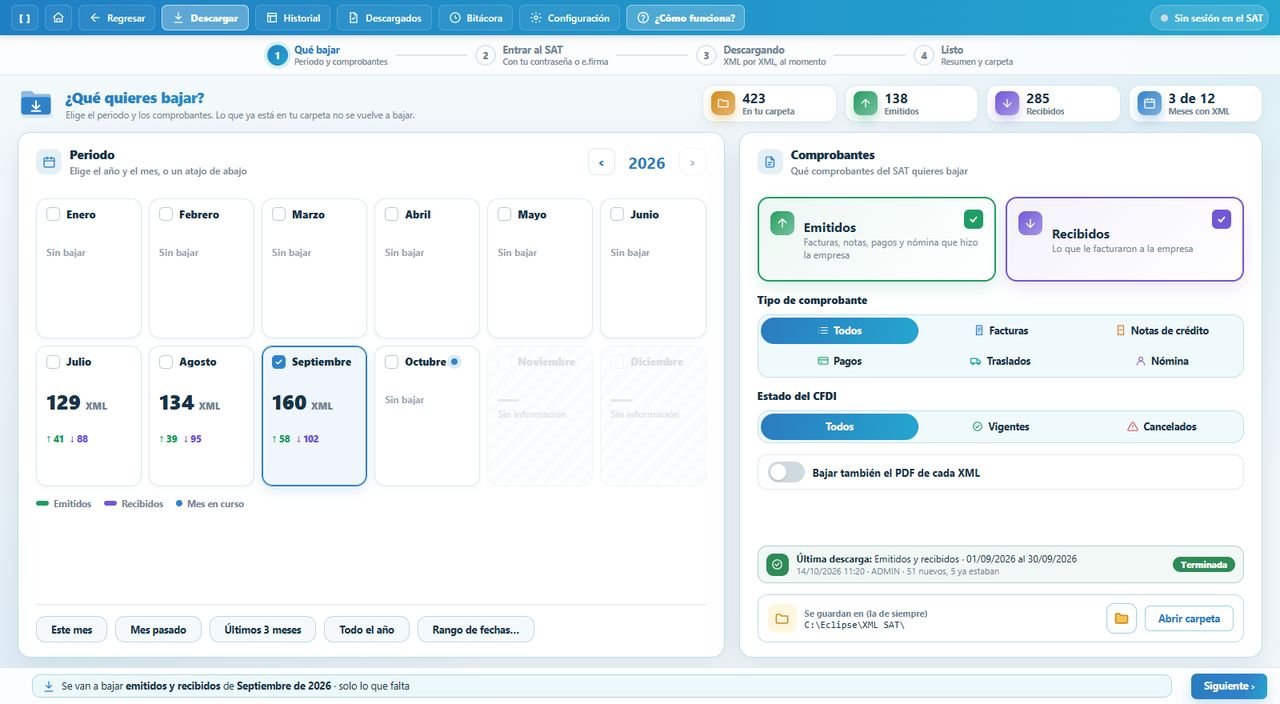Select the Todo el año shortcut
Screen dimensions: 1280x704
click(x=367, y=630)
